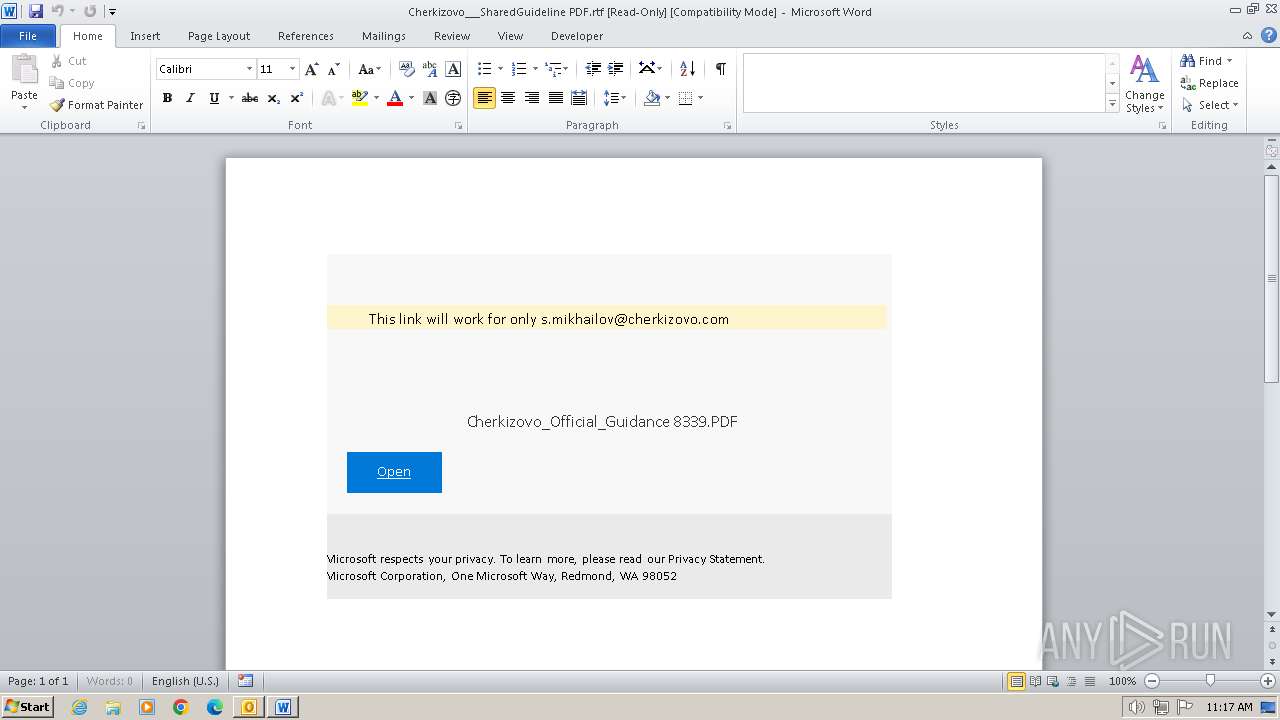
Task: Open Line and Paragraph Spacing dropdown
Action: click(614, 98)
